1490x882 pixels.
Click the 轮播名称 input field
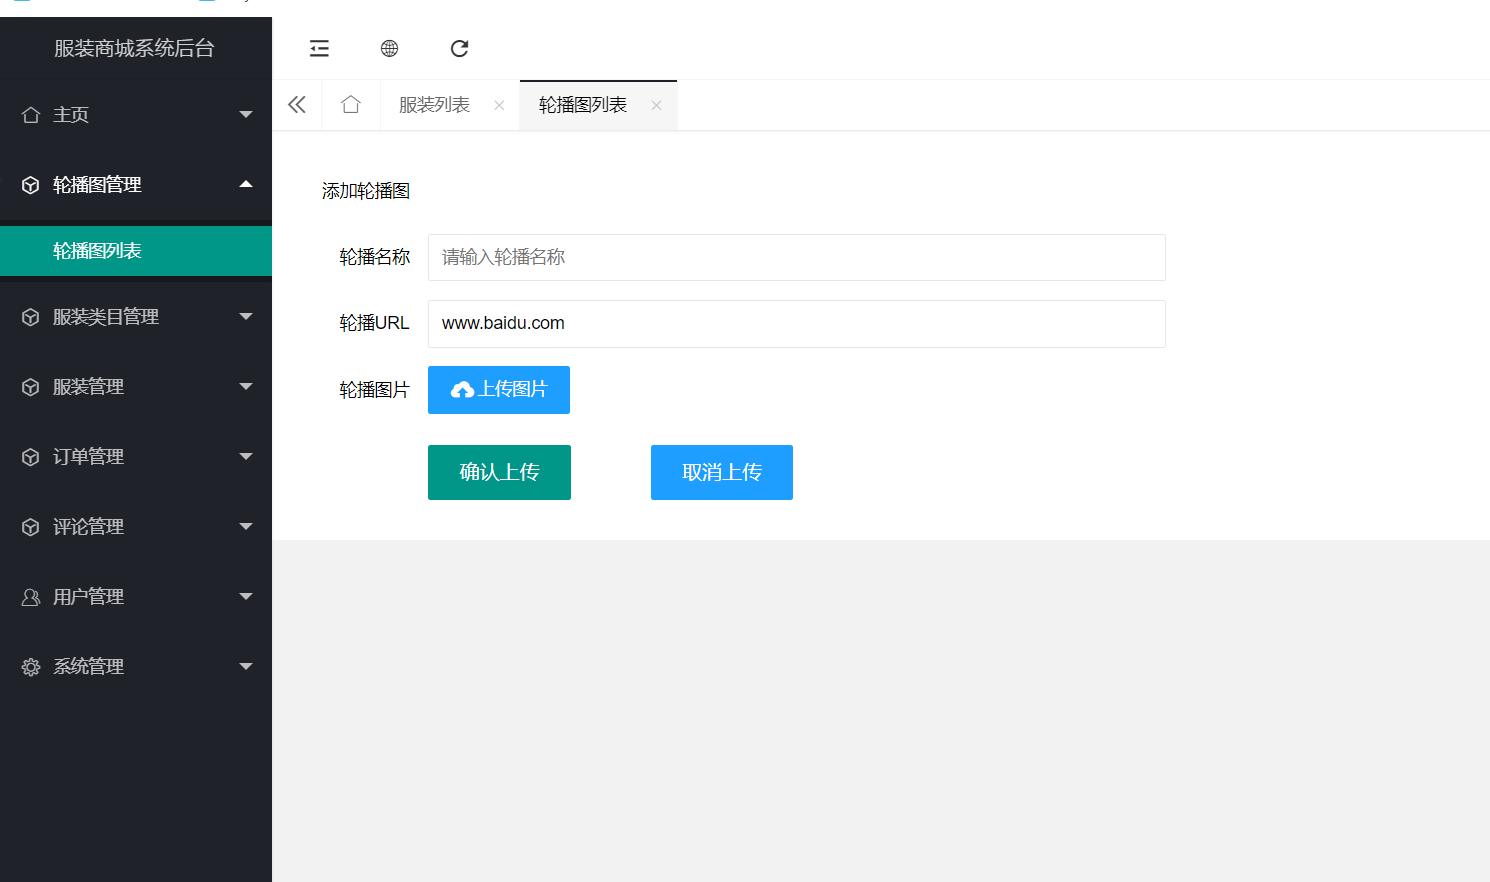pyautogui.click(x=796, y=257)
